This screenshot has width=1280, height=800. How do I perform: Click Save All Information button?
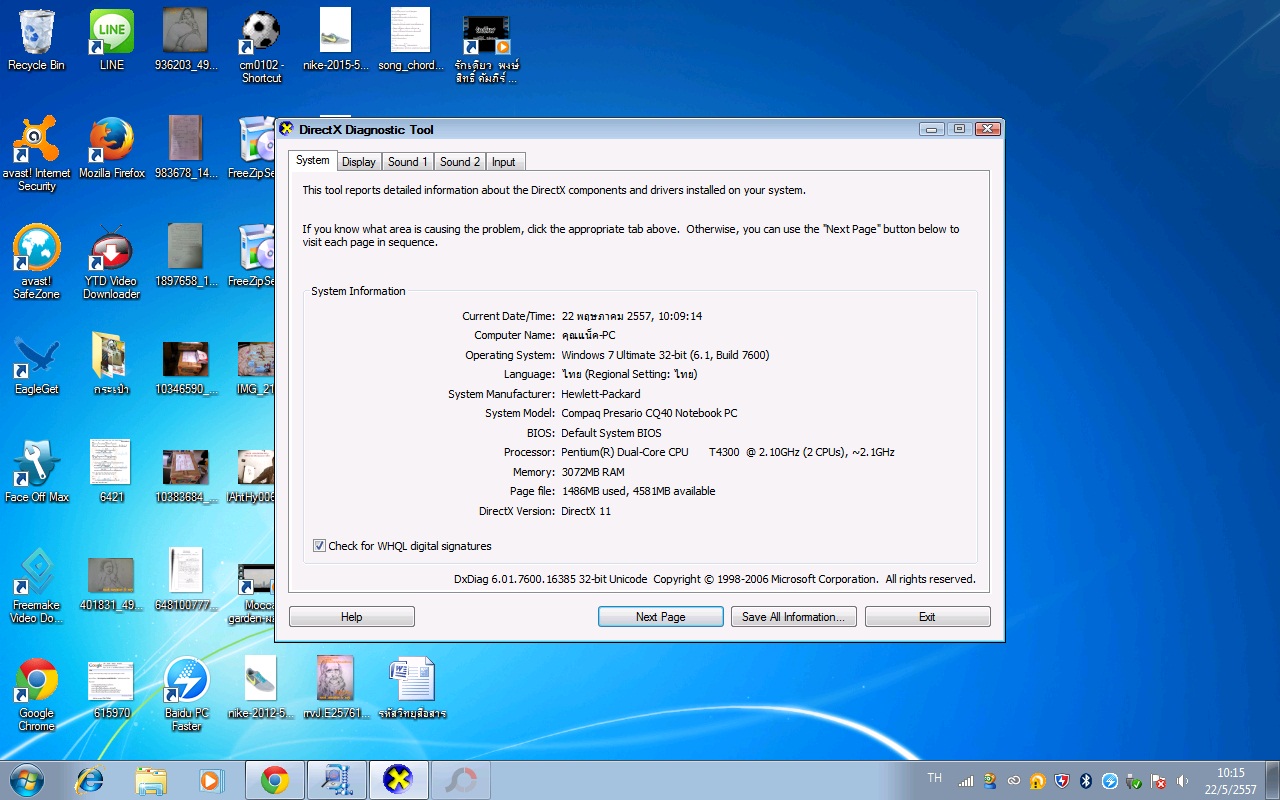point(792,617)
